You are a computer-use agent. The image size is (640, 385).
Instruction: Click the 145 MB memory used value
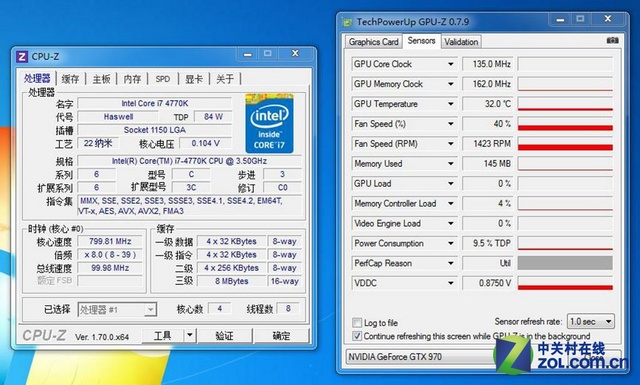click(x=487, y=164)
